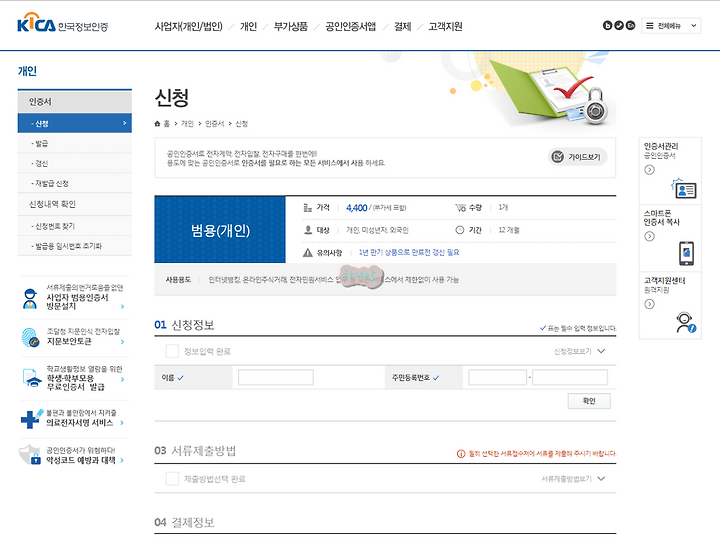Open the third social icon in header
Screen dimensions: 720x553
(630, 25)
